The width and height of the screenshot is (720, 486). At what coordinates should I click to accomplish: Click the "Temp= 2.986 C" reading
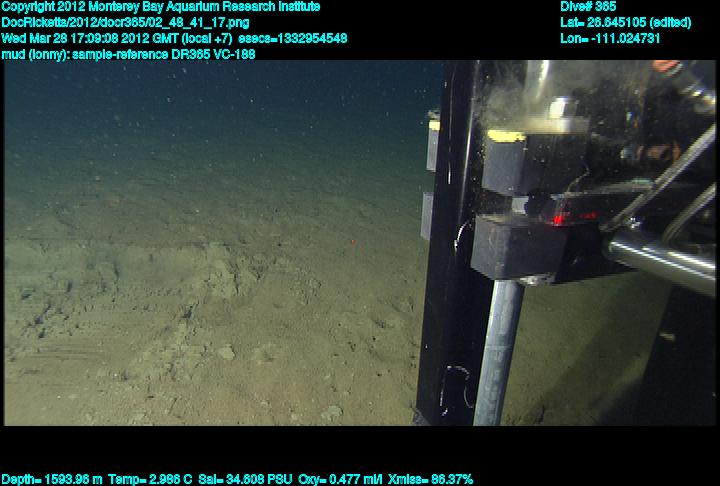(x=151, y=480)
